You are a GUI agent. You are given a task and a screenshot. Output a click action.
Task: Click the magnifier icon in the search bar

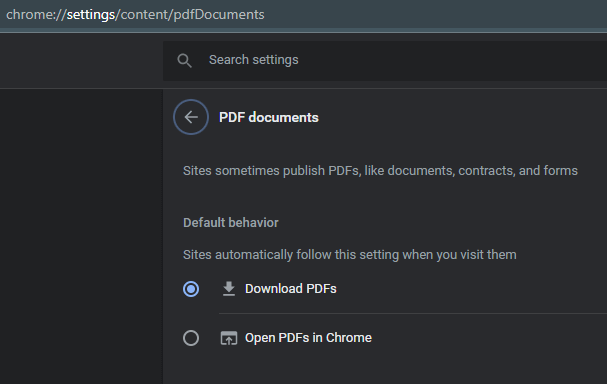click(x=184, y=61)
